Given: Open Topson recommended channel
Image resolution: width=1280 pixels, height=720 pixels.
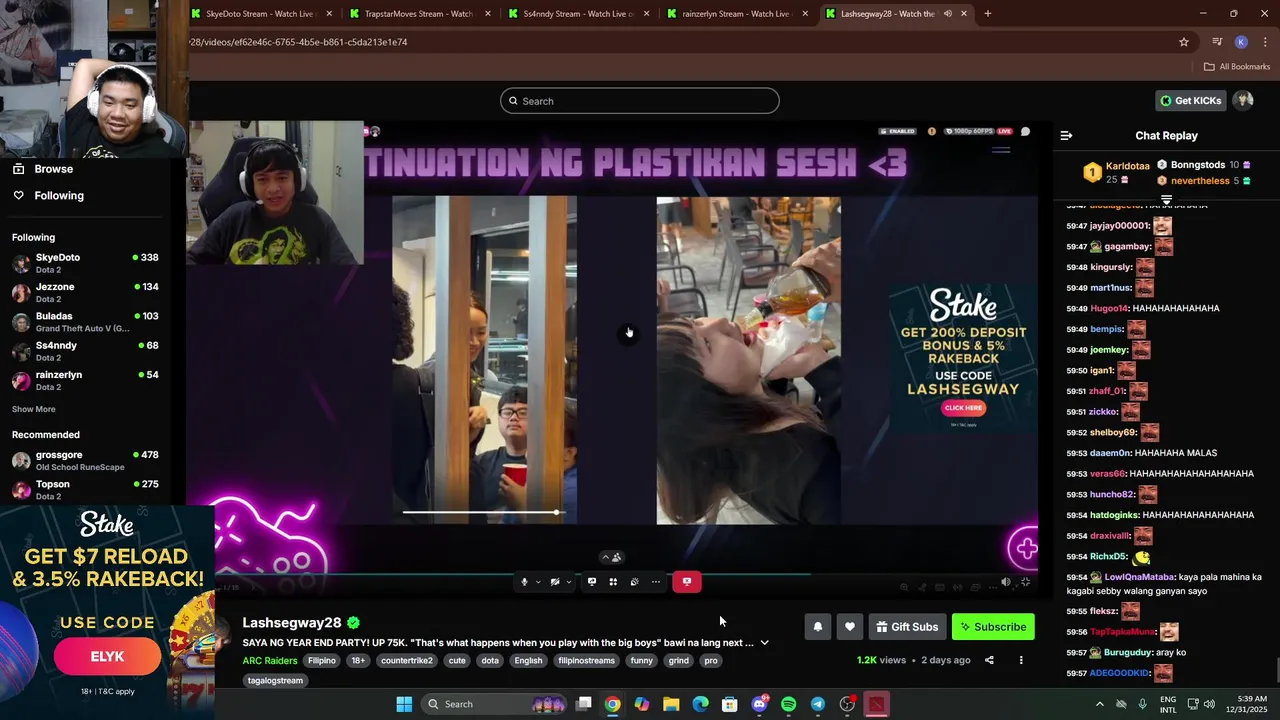Looking at the screenshot, I should [85, 490].
